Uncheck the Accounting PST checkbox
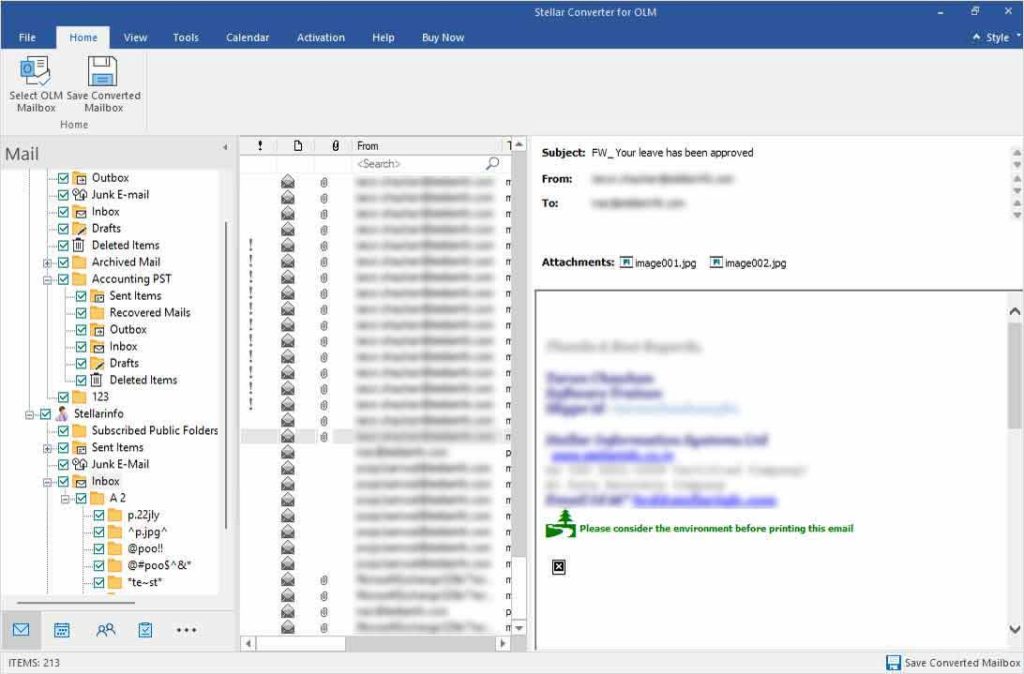 tap(63, 280)
